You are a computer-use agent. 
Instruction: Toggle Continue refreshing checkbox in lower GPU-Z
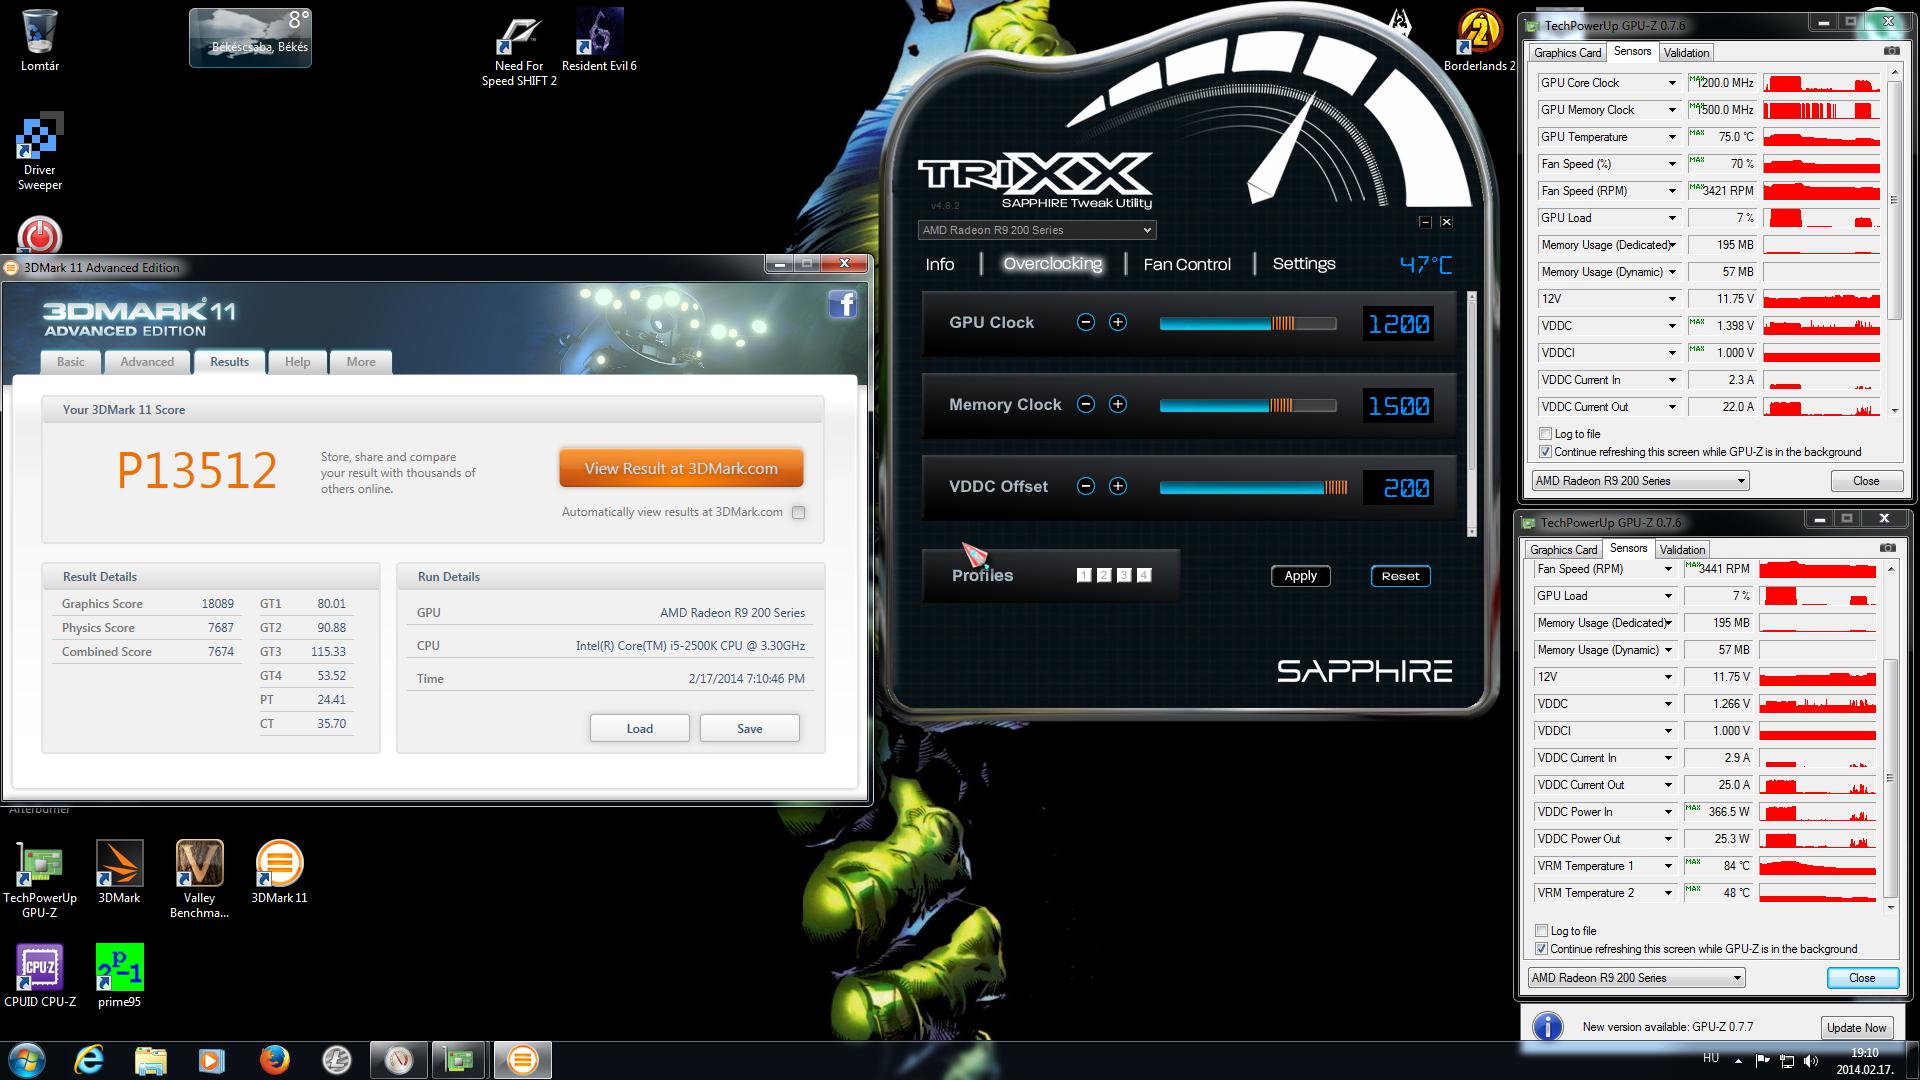1541,949
